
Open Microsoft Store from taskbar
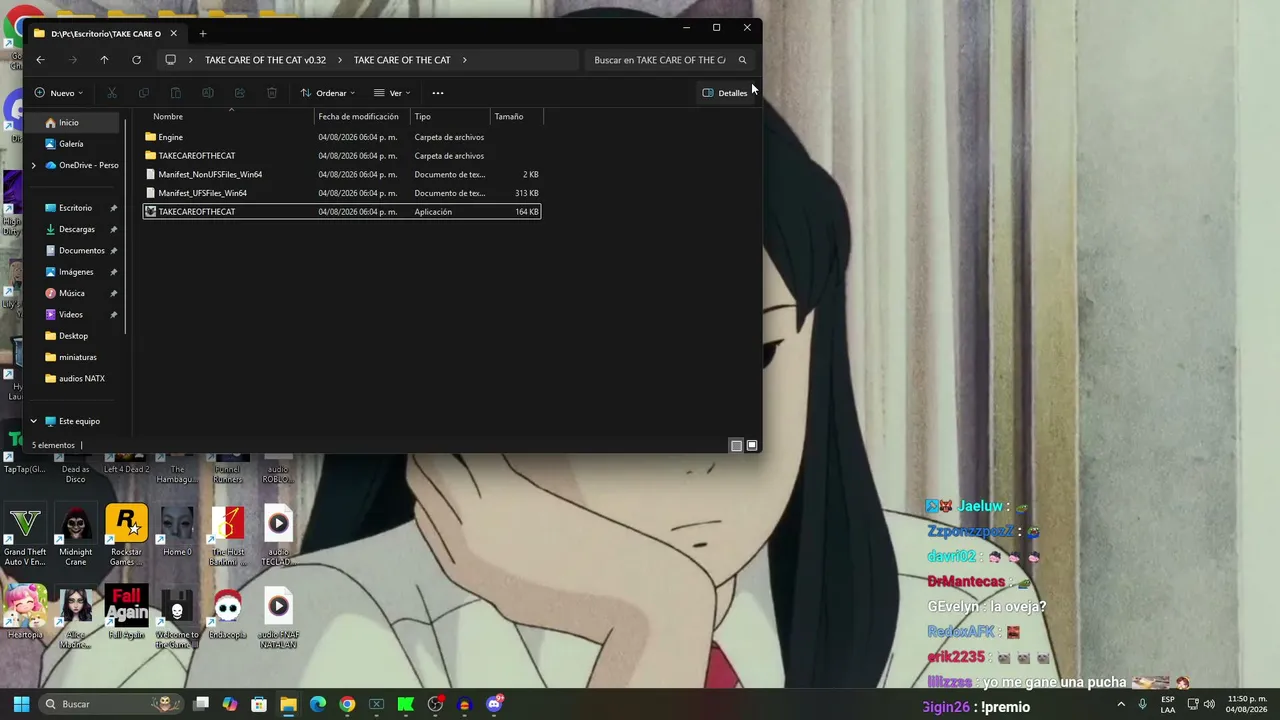tap(259, 704)
